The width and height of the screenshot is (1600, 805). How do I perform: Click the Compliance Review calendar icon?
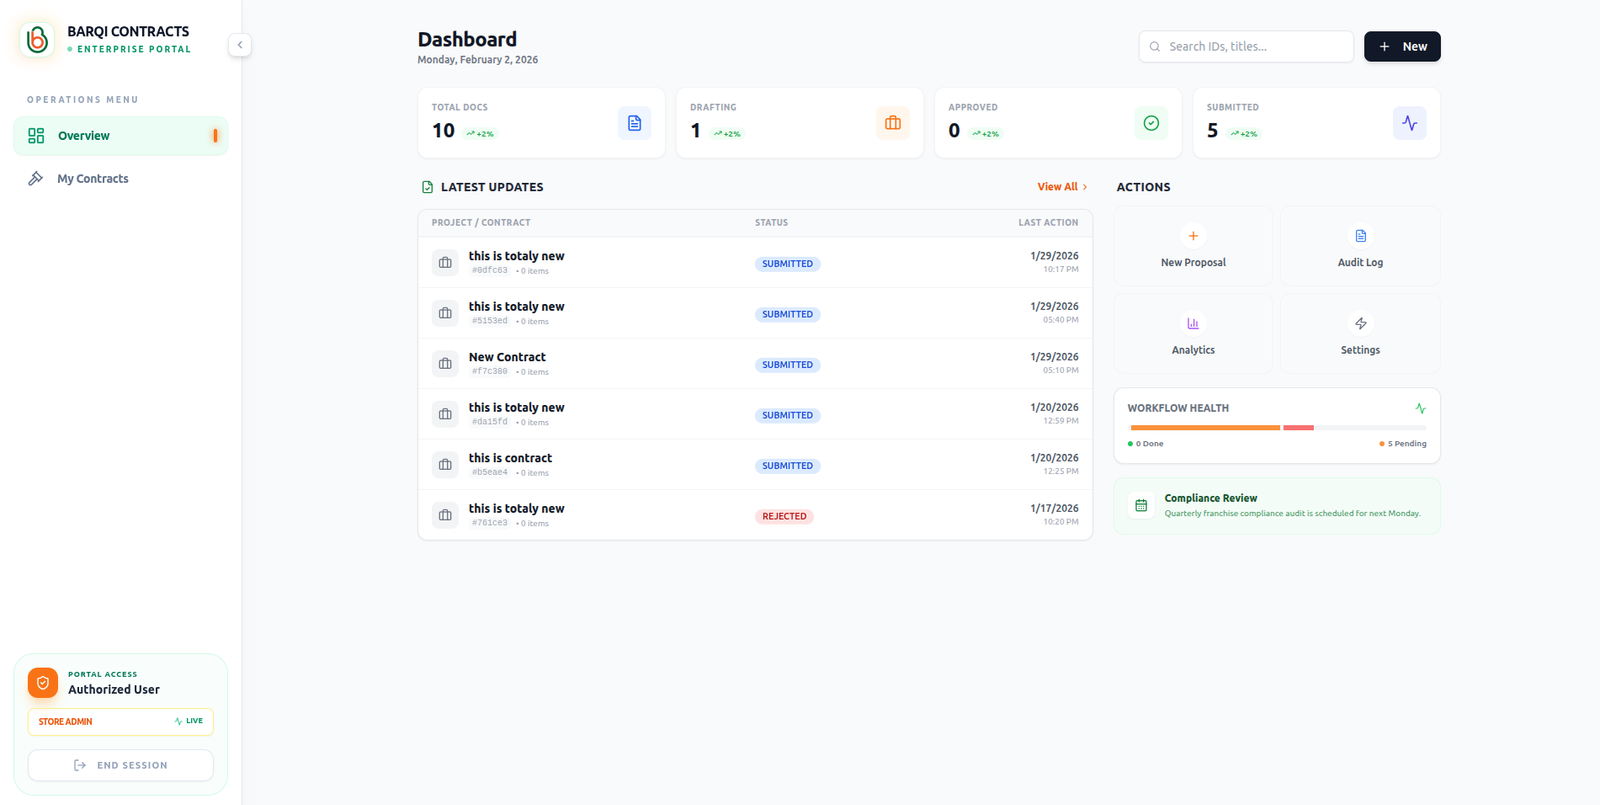click(1141, 506)
